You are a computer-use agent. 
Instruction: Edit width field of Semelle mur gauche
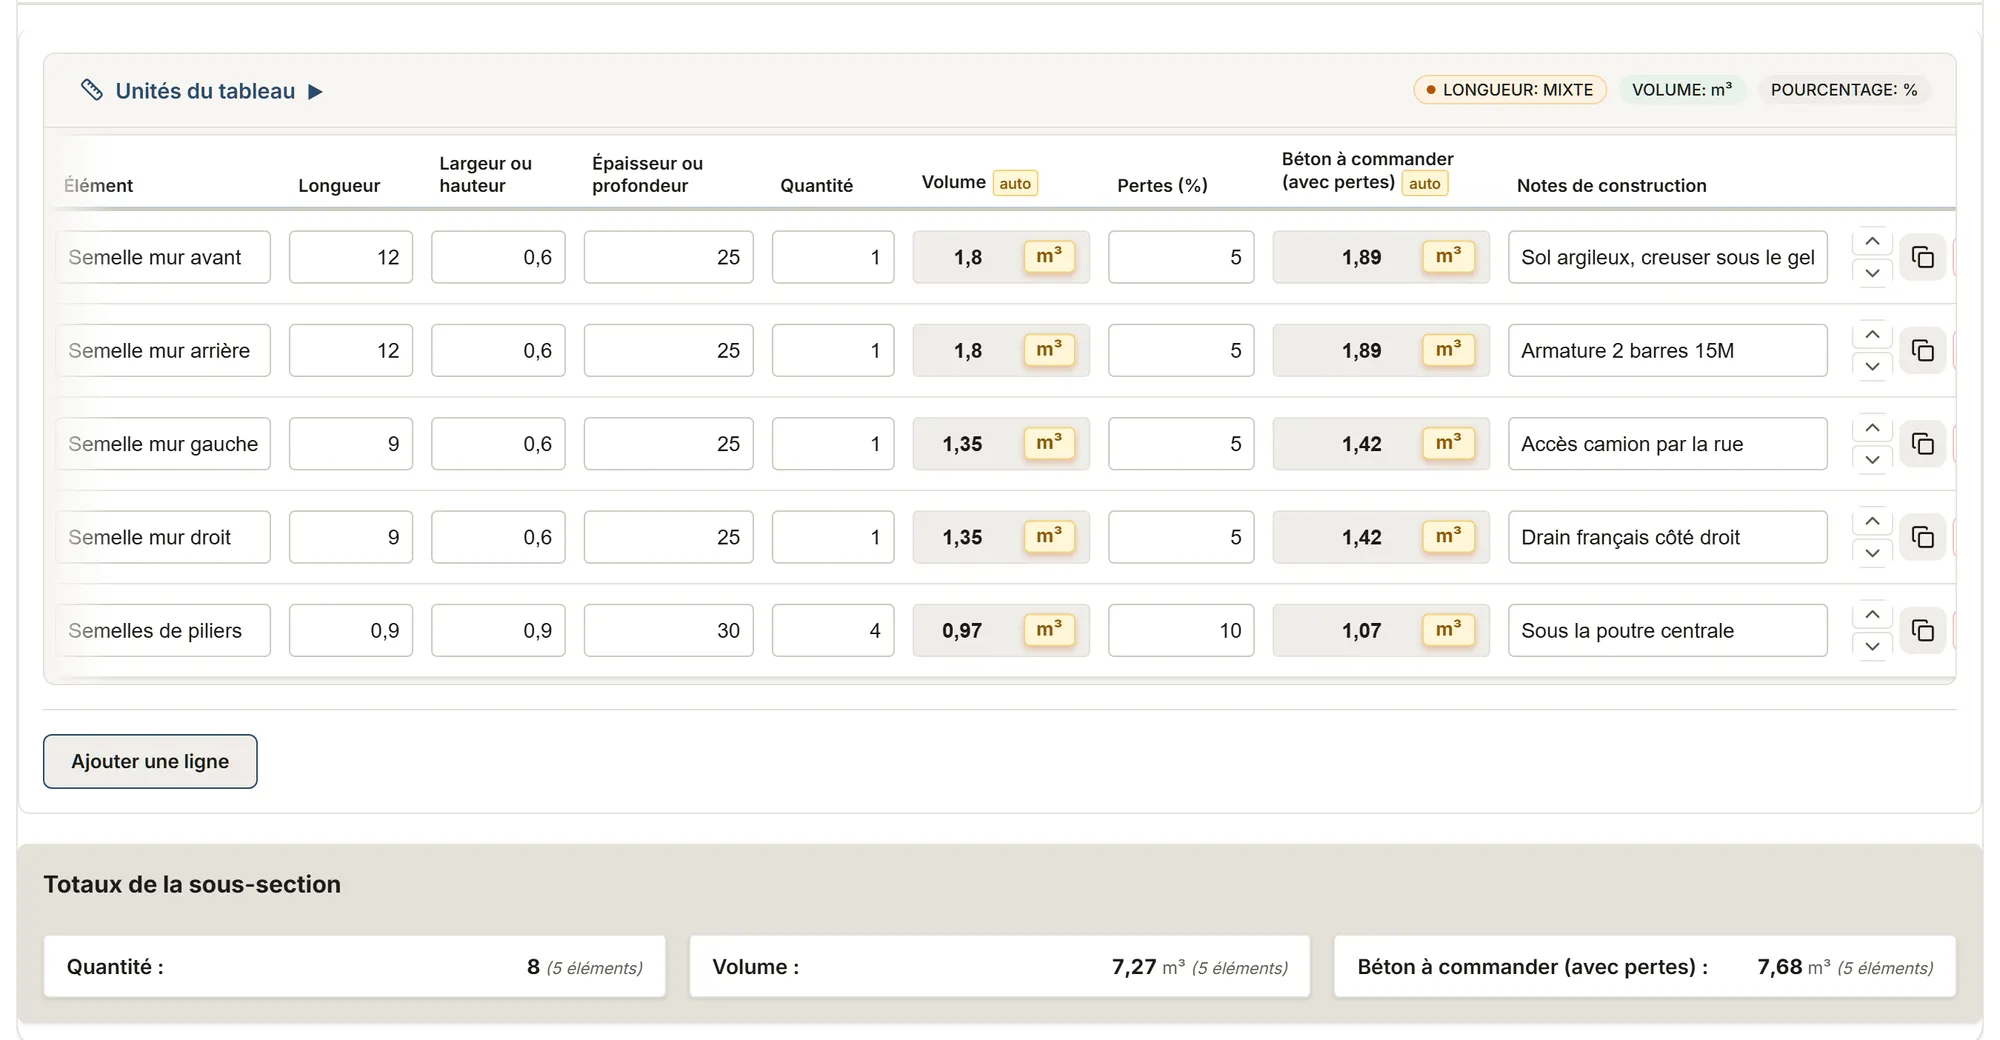coord(498,444)
